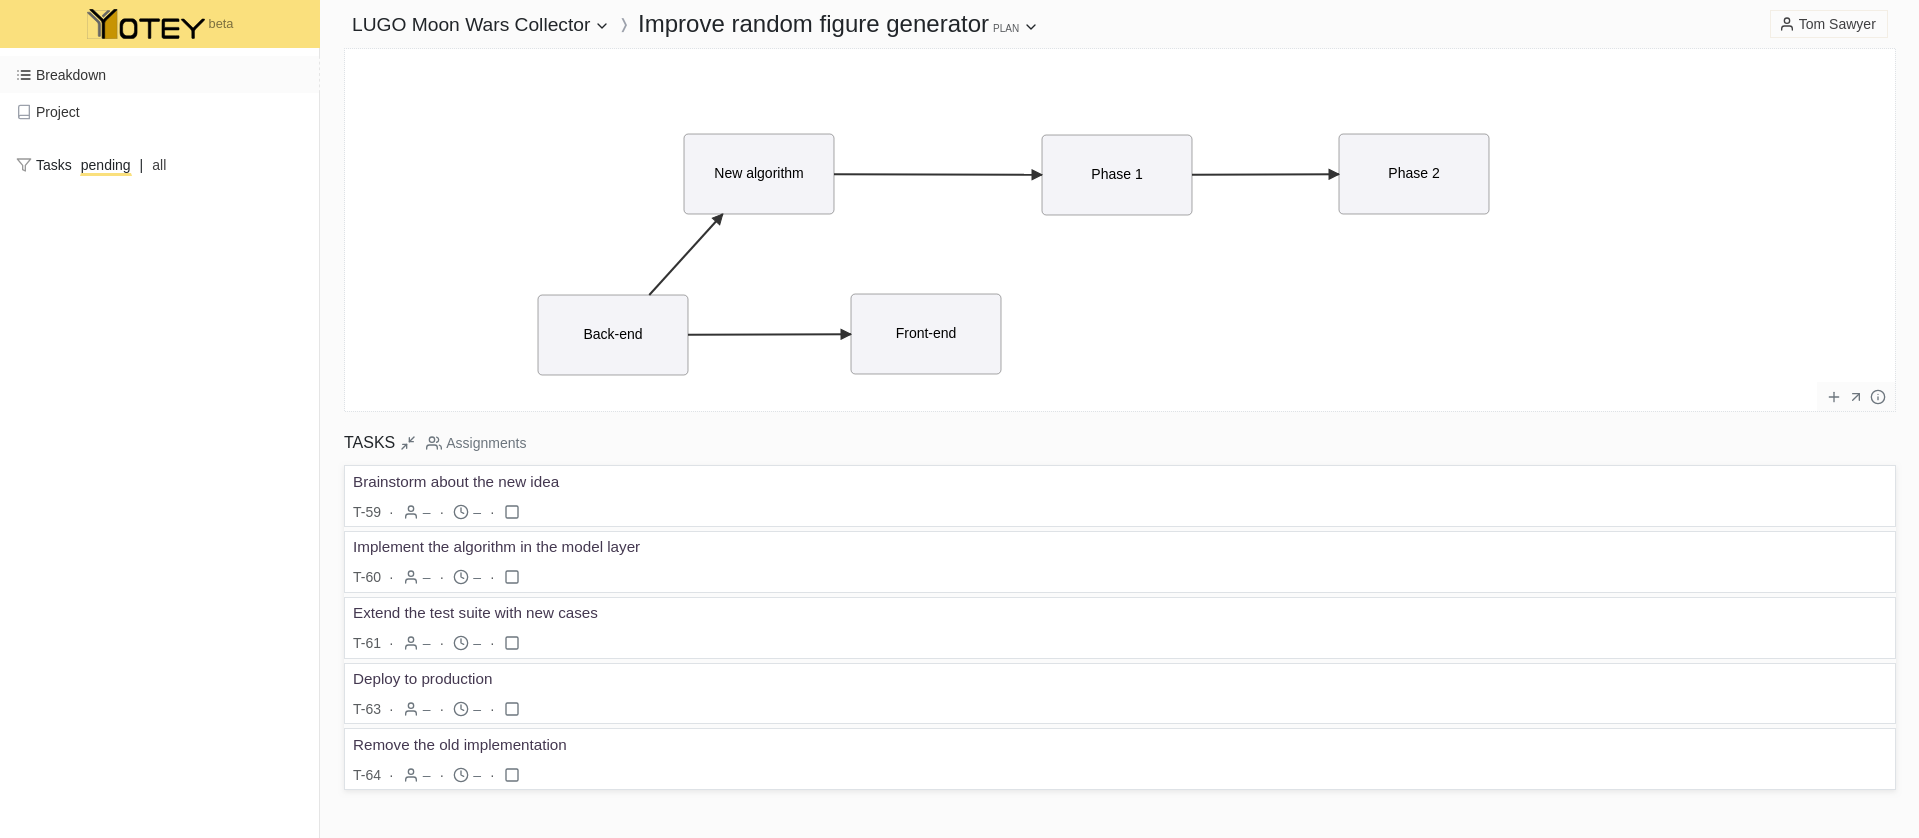Click the T-63 task ID
Screen dimensions: 1919x838
367,709
